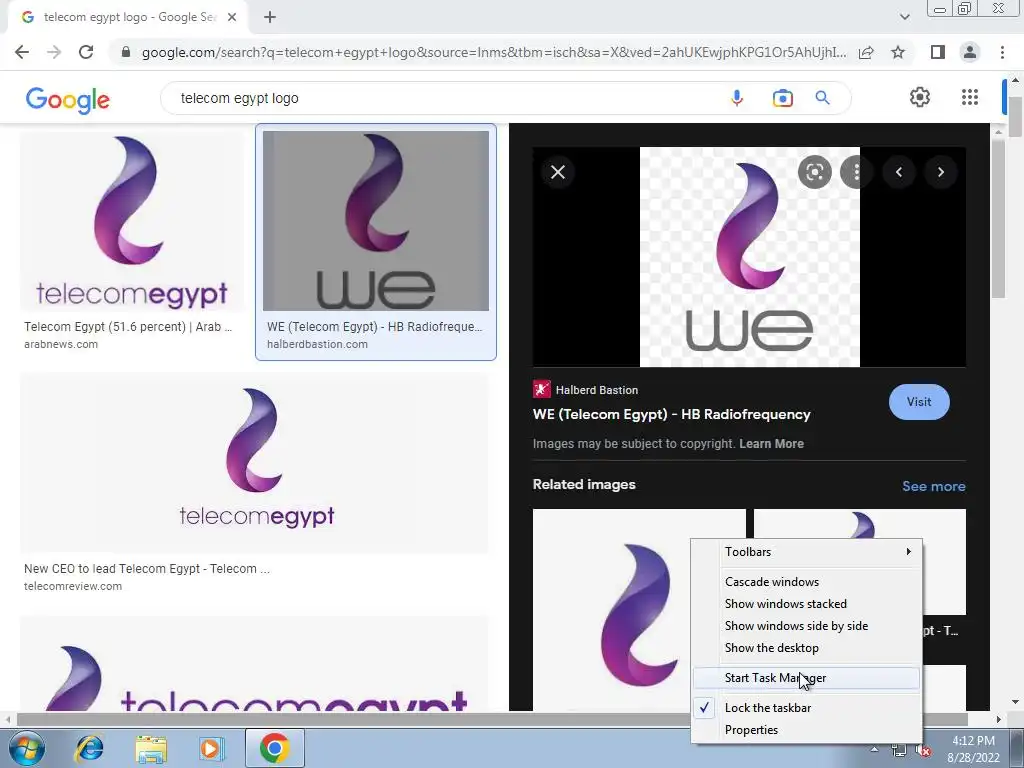Click the taskbar clock 4:12 PM
This screenshot has width=1024, height=768.
pyautogui.click(x=973, y=741)
